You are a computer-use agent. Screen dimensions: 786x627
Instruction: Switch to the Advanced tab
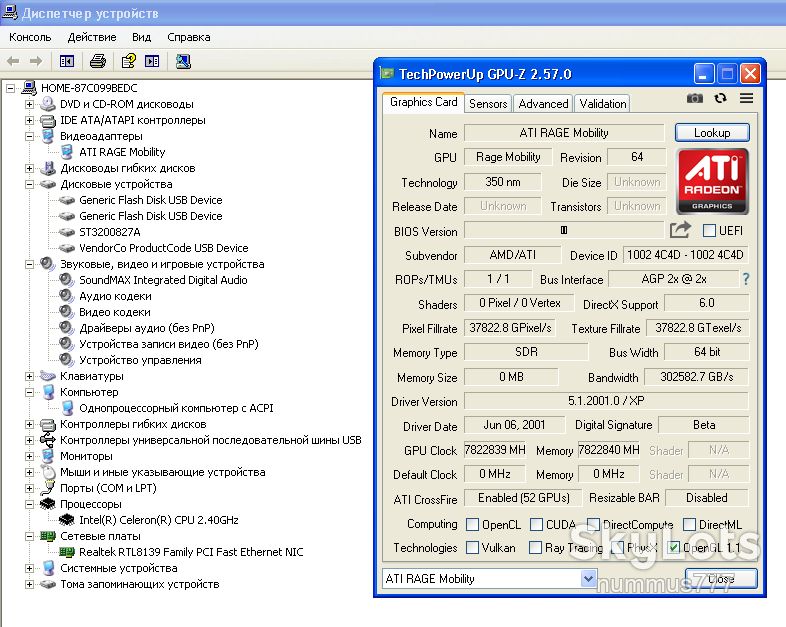543,104
